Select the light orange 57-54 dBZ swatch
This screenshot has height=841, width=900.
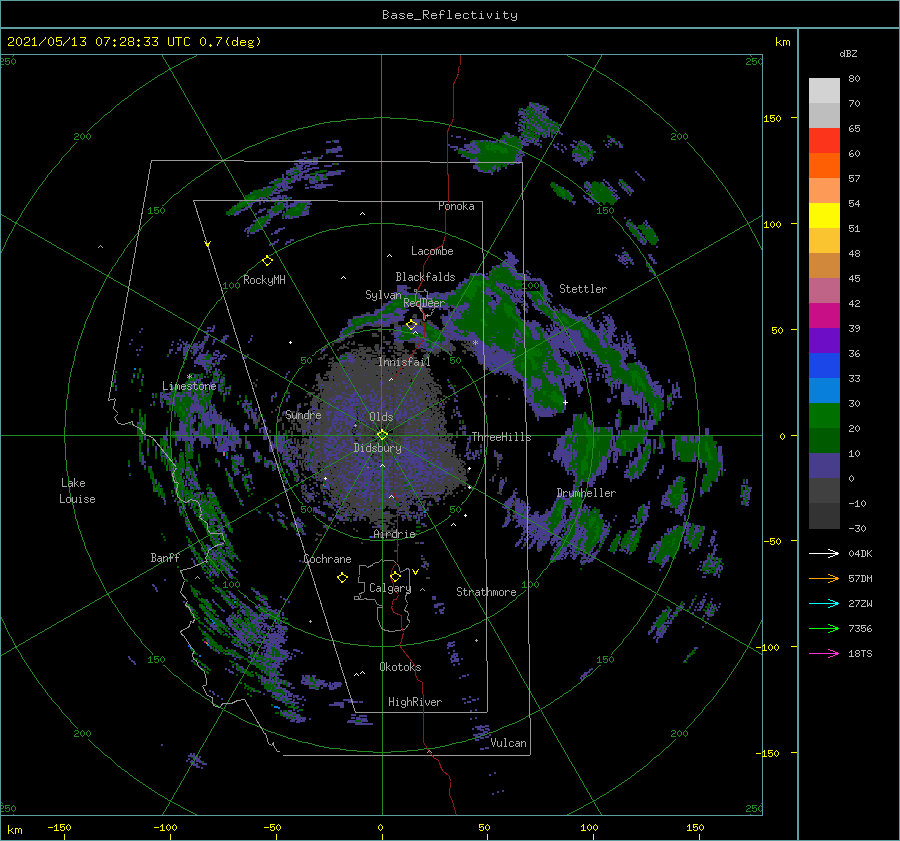point(824,190)
